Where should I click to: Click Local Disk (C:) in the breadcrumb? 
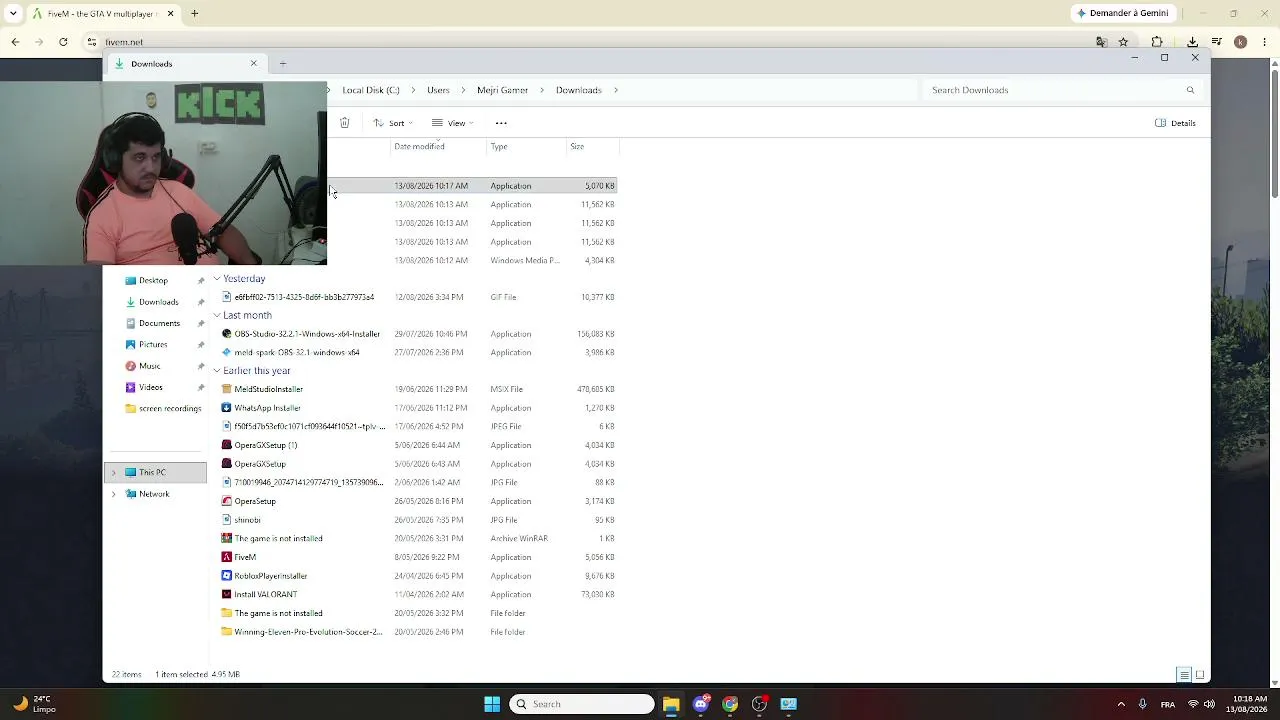click(x=371, y=90)
